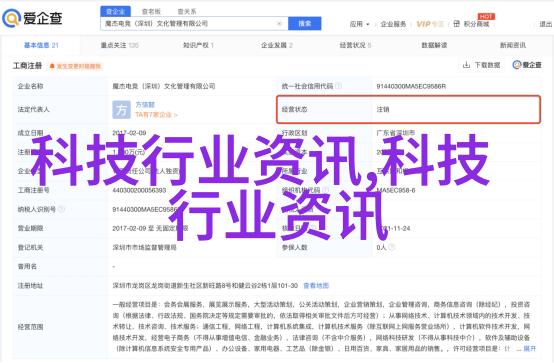Click the 2017-02-09 至 无固定期限 business term
The height and width of the screenshot is (363, 554).
[x=150, y=228]
